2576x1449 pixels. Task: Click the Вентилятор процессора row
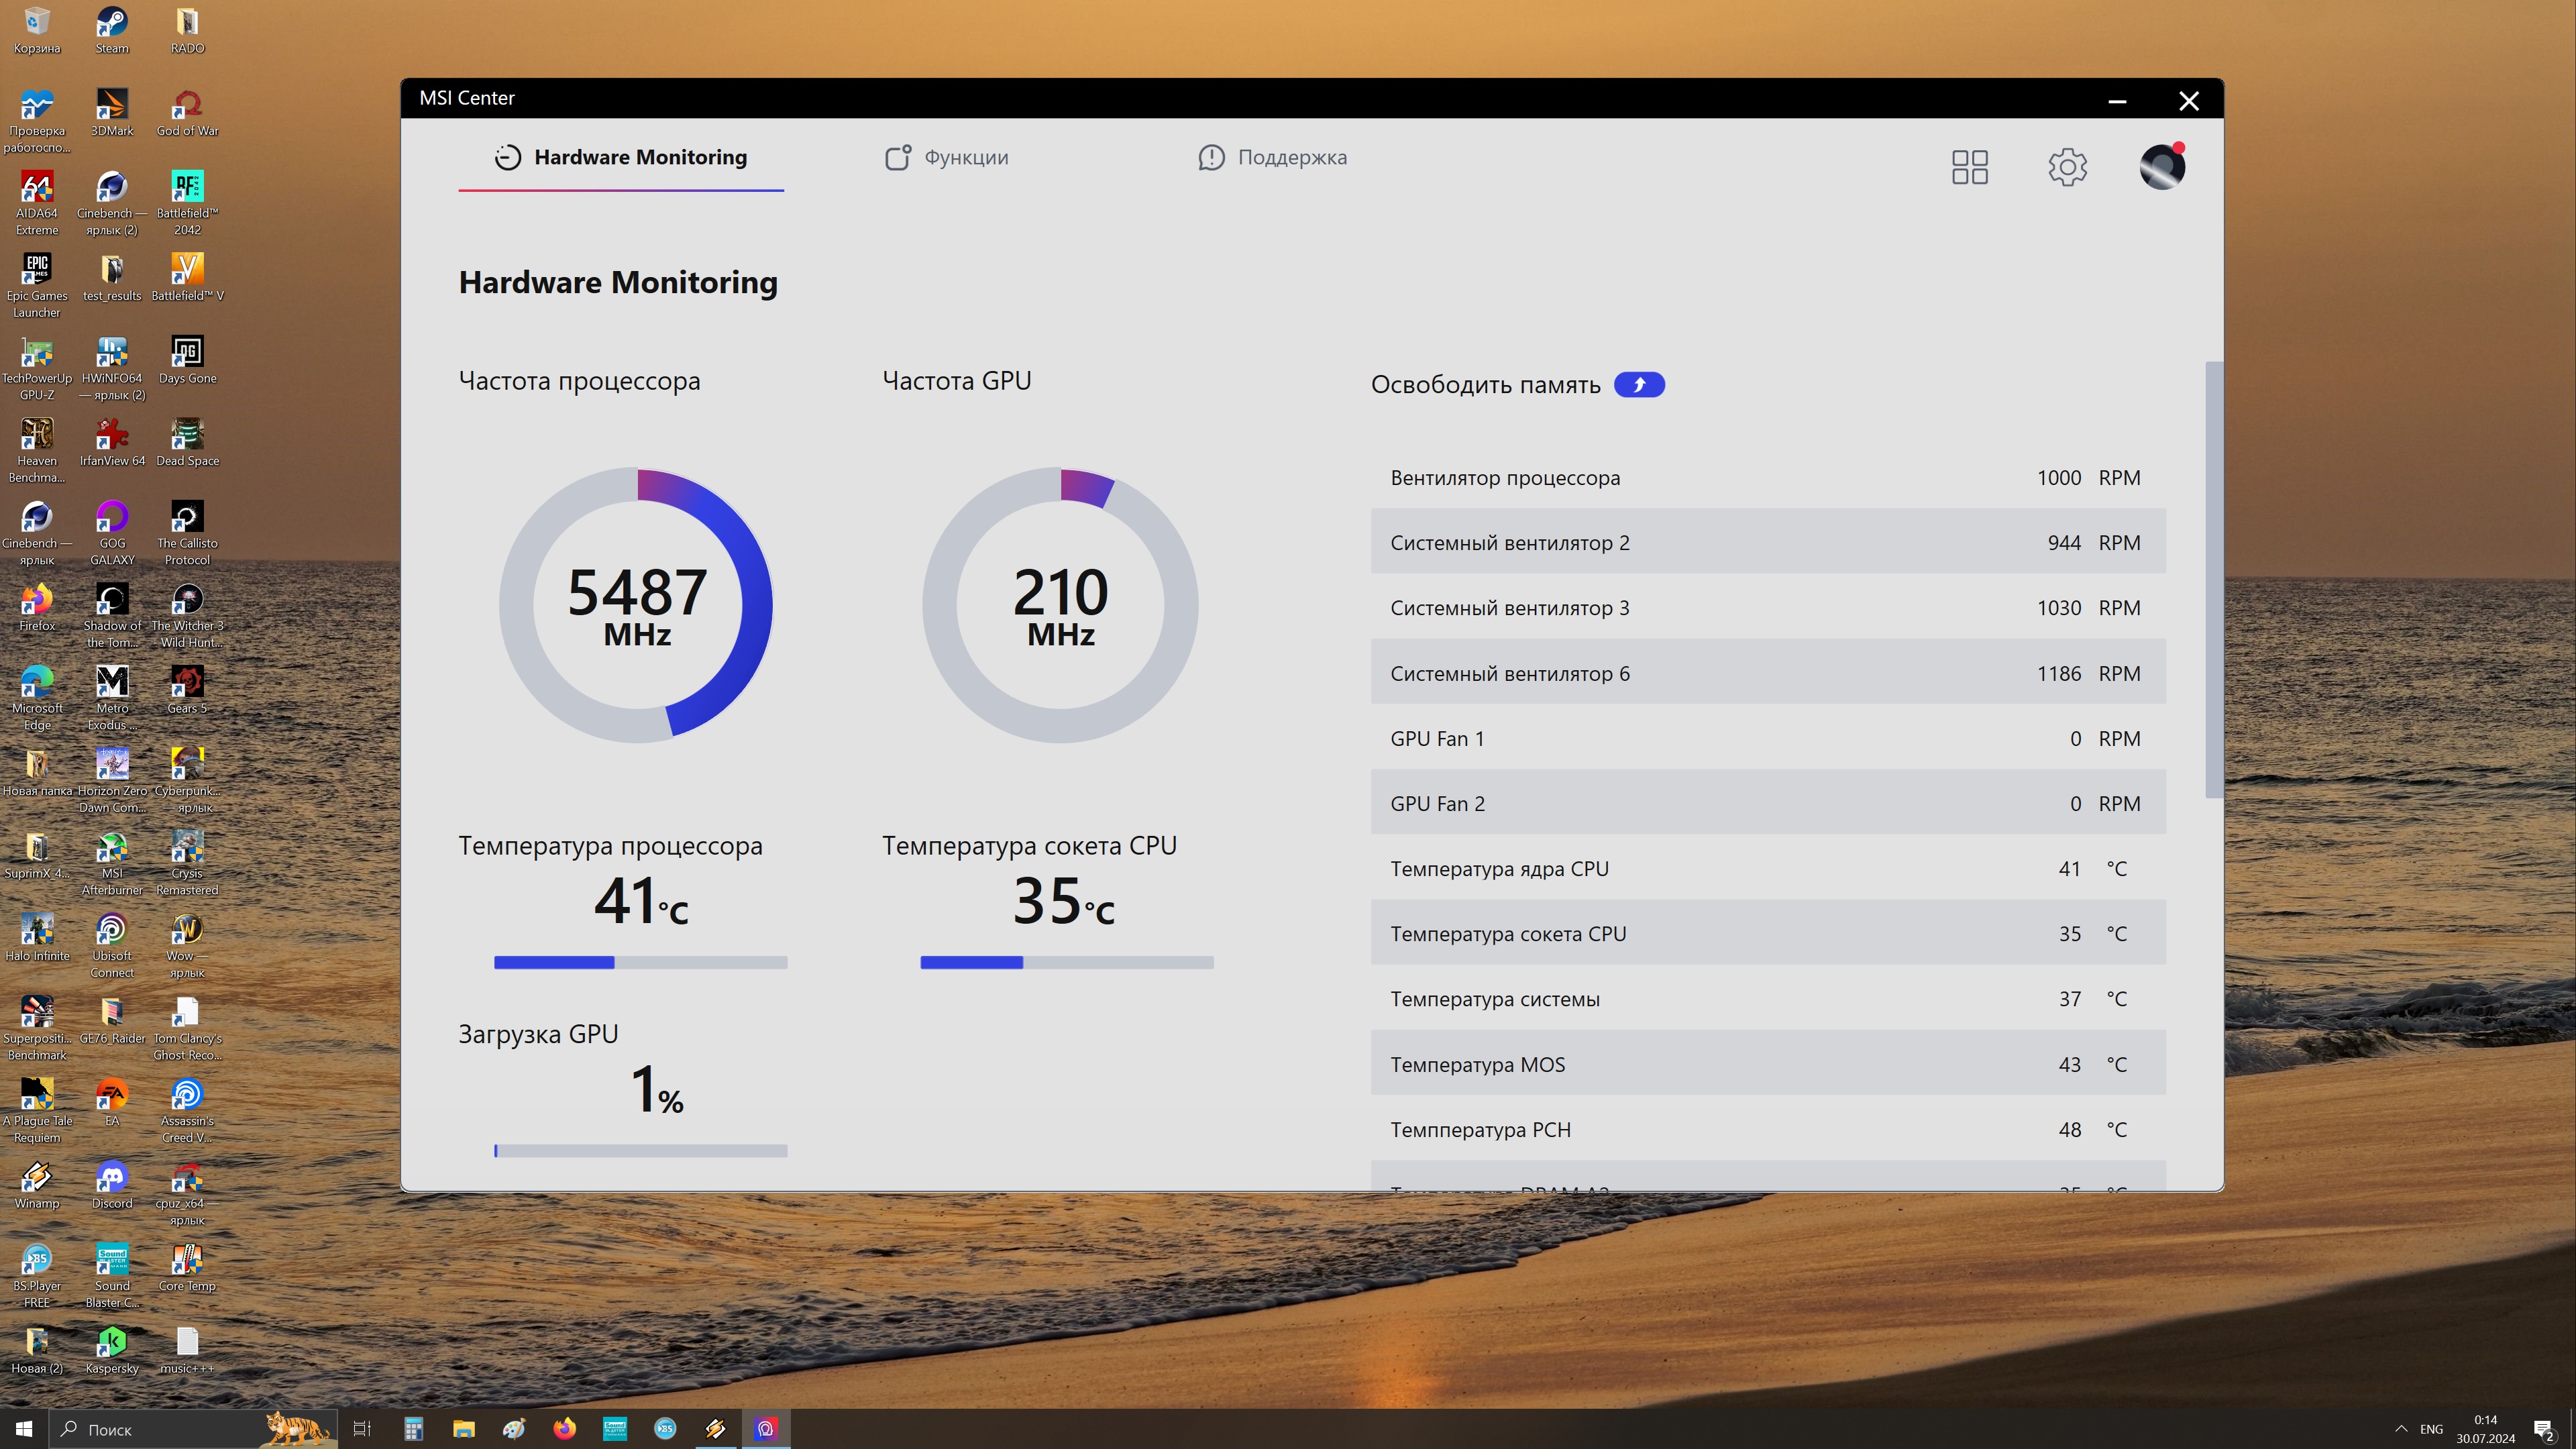point(1767,478)
